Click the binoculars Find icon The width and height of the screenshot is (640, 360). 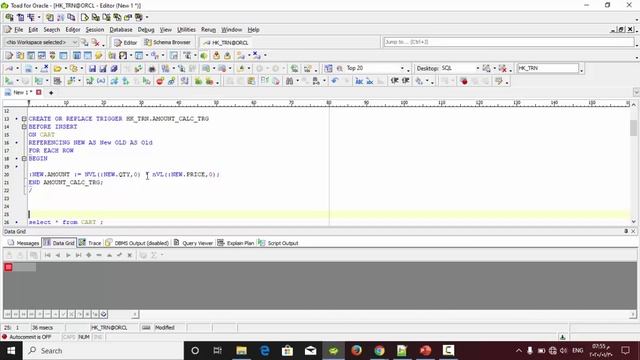pyautogui.click(x=289, y=81)
